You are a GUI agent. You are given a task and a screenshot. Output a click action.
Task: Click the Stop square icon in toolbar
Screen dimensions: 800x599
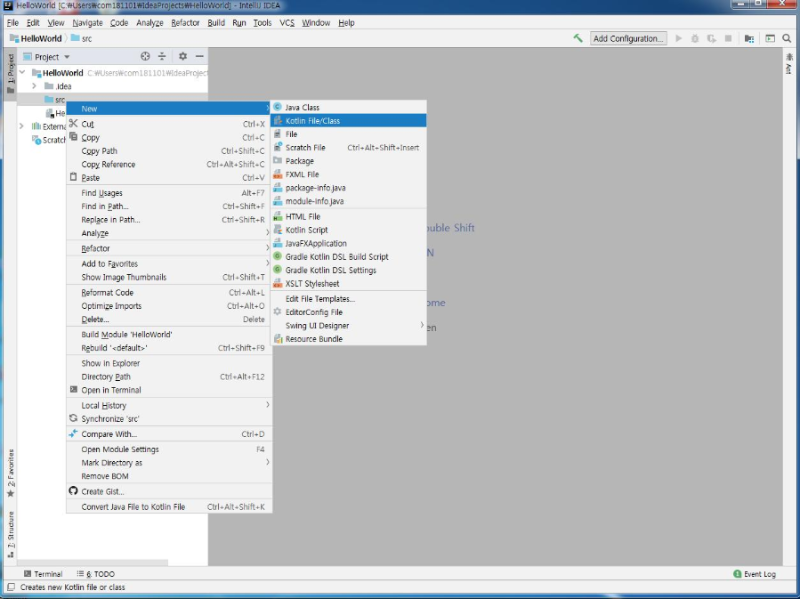pos(729,38)
